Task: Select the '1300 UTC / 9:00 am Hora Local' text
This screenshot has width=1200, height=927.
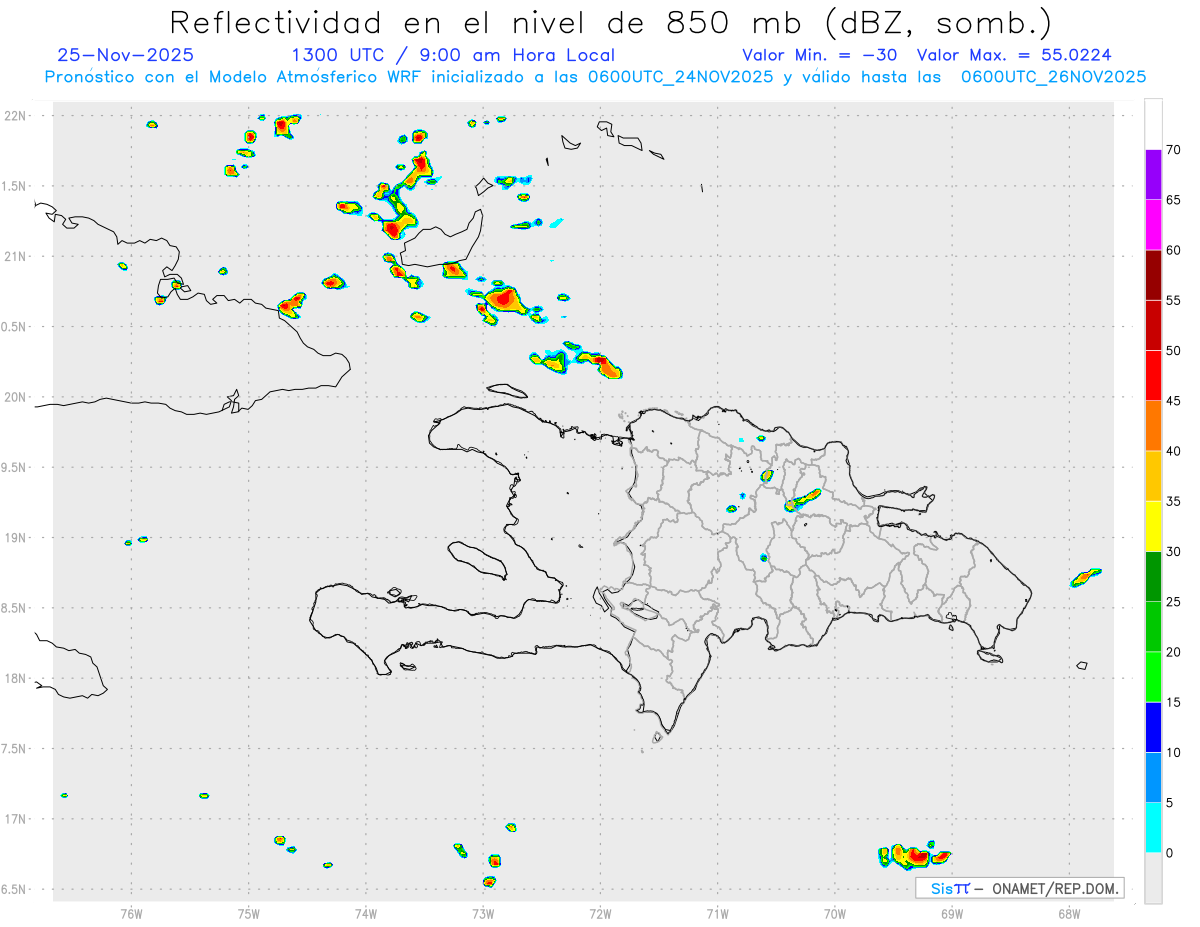Action: pos(453,55)
